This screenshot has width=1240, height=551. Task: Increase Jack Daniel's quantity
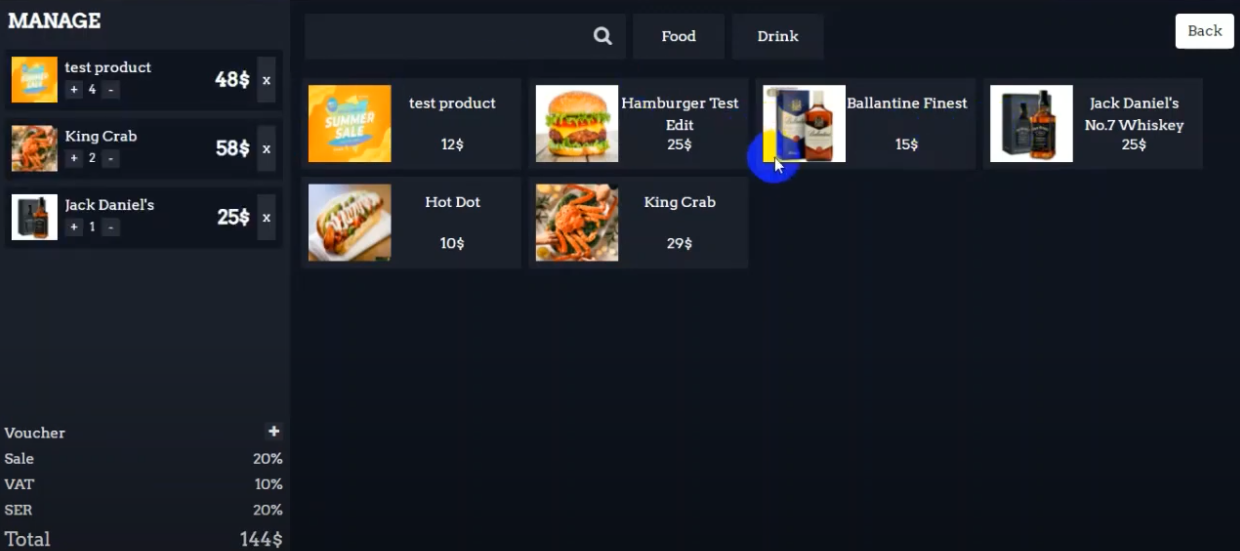pos(74,227)
